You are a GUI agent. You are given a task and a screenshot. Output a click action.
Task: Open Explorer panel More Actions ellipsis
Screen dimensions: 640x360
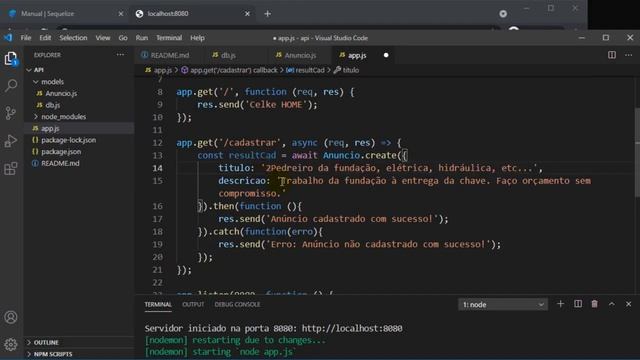tap(120, 55)
